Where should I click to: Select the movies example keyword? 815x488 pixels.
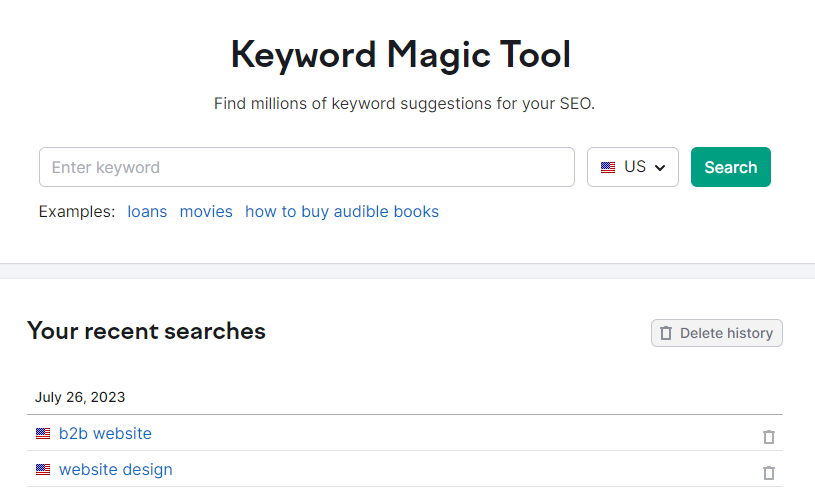(x=206, y=212)
